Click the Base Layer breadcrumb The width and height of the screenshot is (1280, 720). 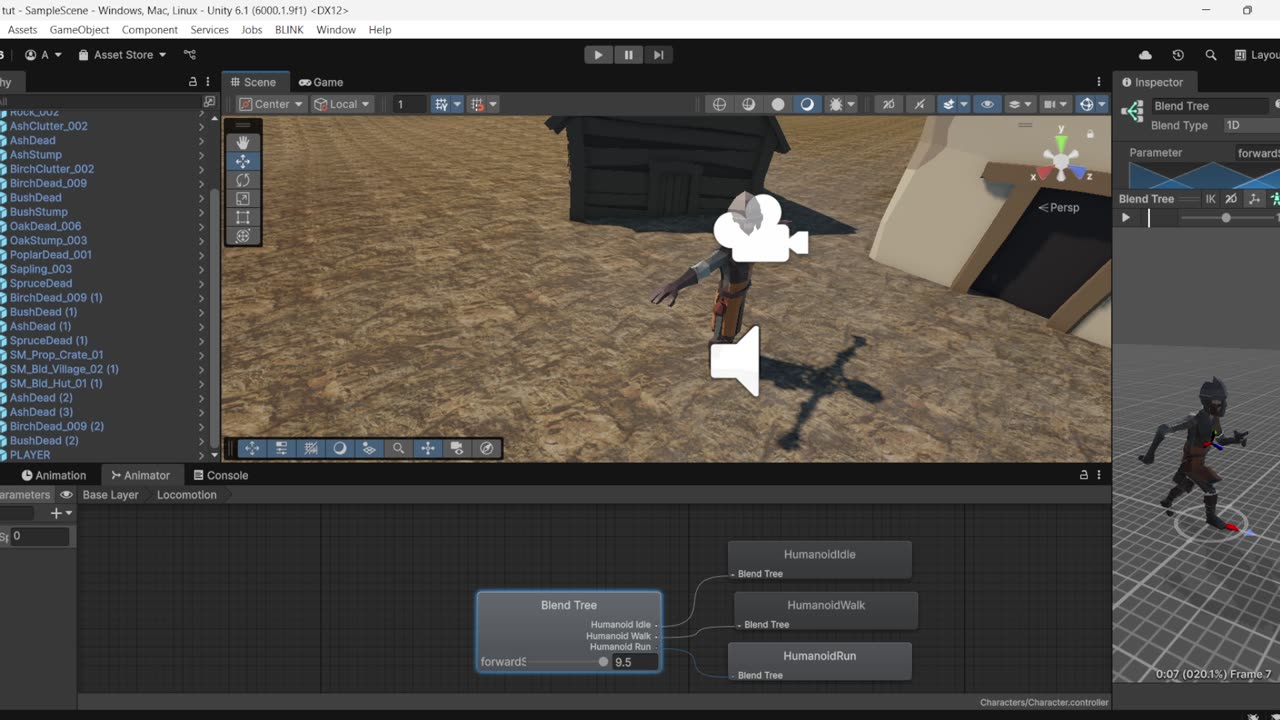110,495
